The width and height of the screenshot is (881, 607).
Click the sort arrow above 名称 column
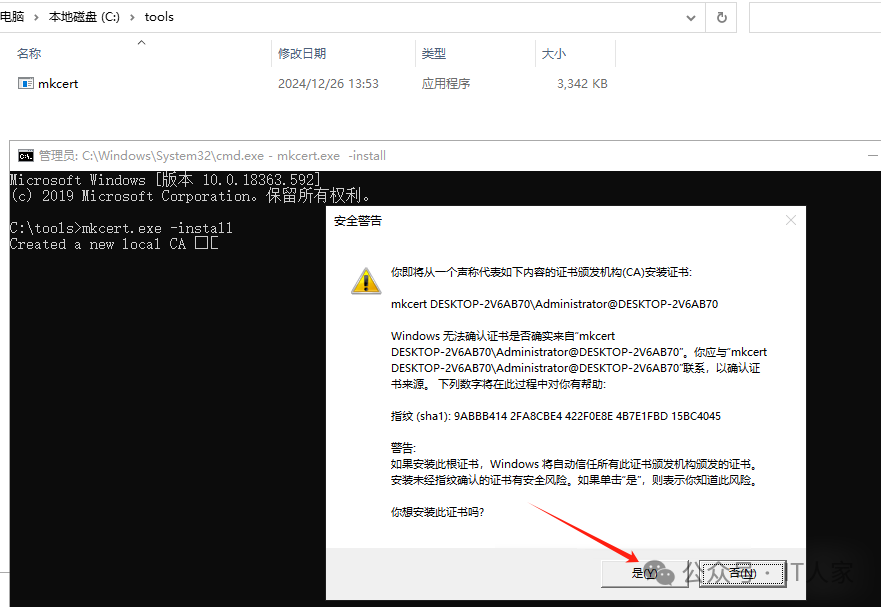pyautogui.click(x=142, y=42)
